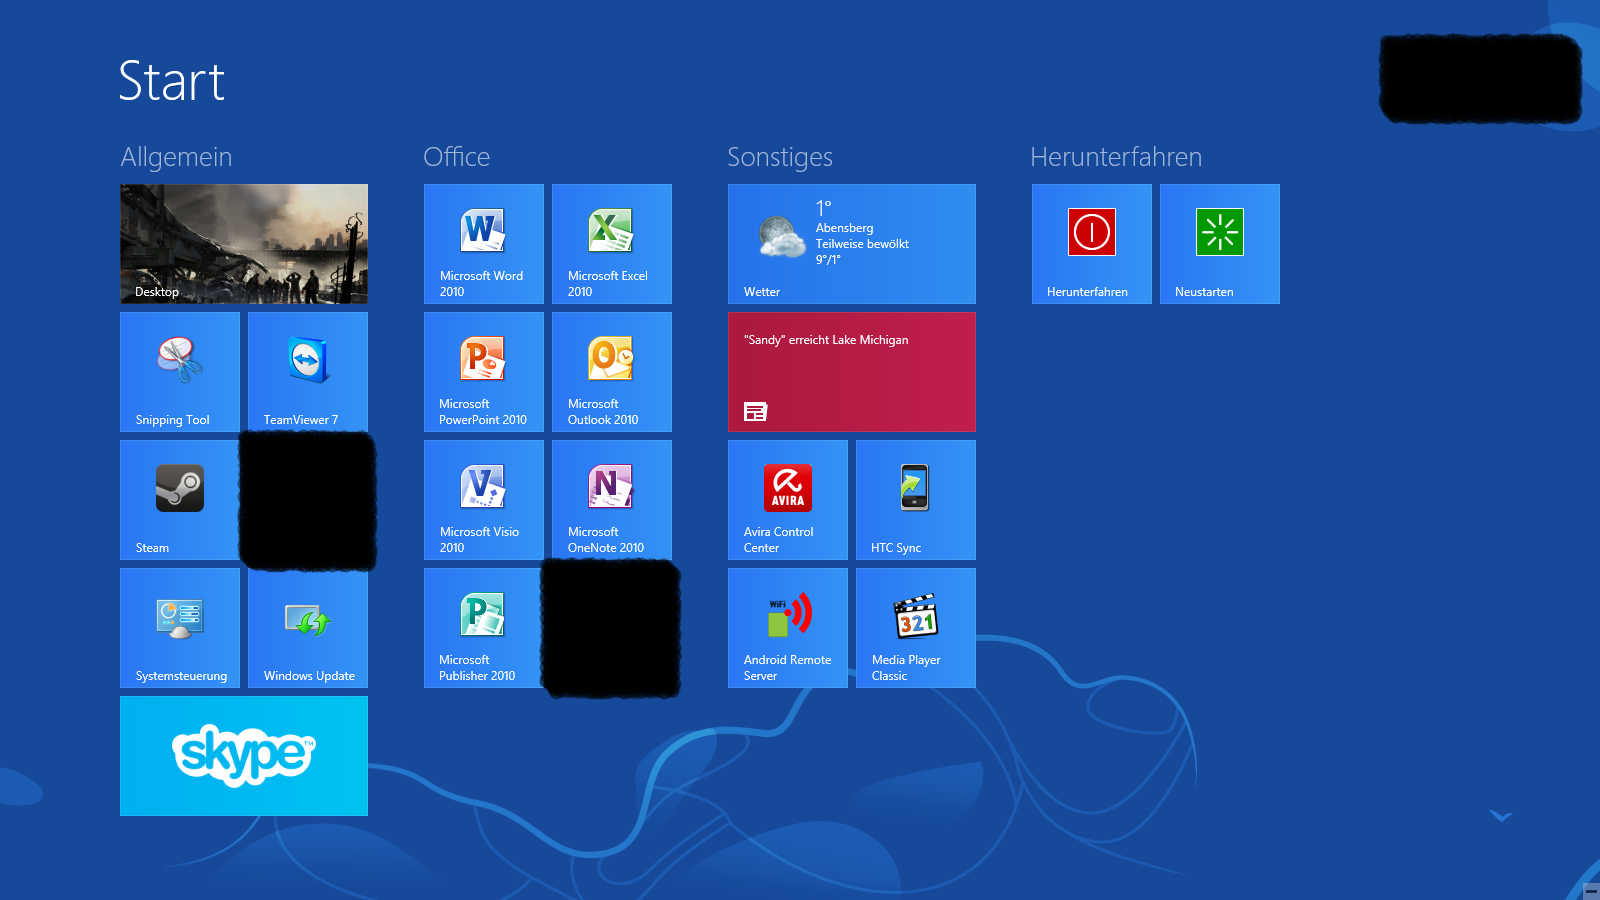Select the Allgemein group heading
1600x900 pixels.
(176, 157)
